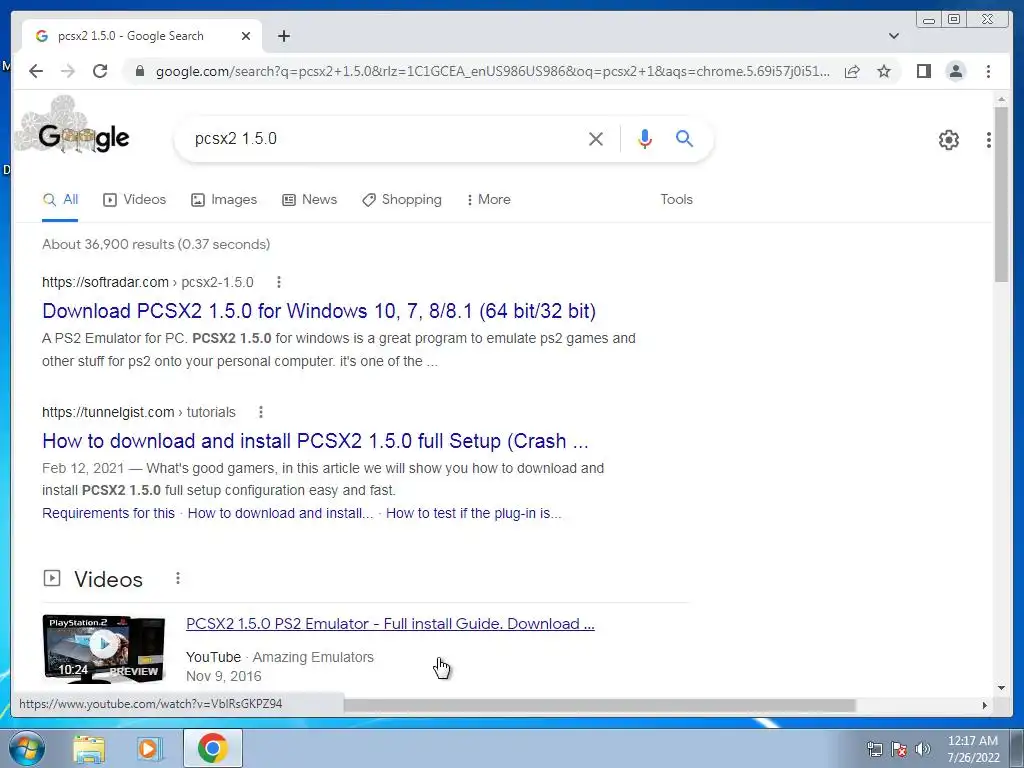Close the pcsx2 1.5.0 Google Search tab
This screenshot has height=768, width=1024.
tap(246, 36)
